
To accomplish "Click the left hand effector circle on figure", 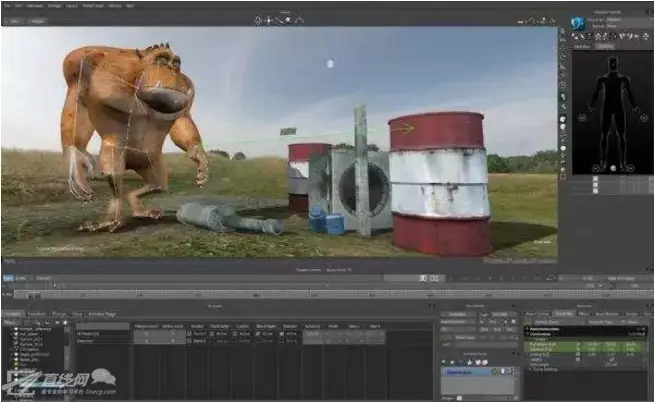I will tap(582, 118).
